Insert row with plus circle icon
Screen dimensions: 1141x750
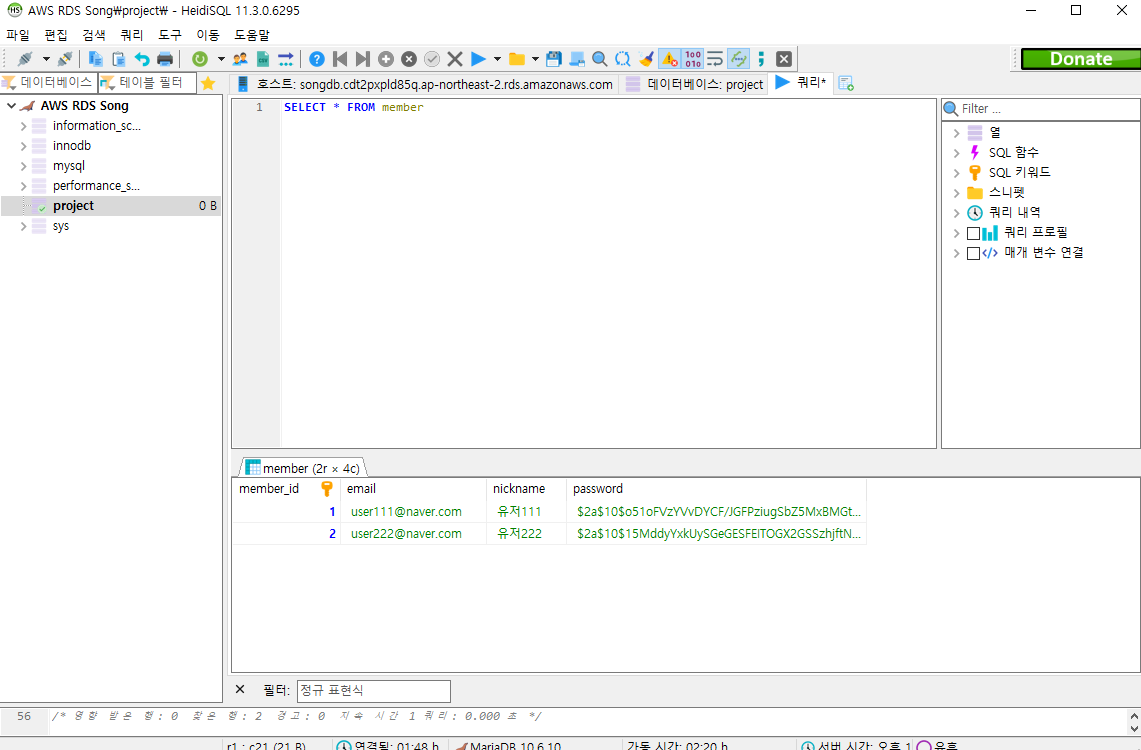(386, 59)
